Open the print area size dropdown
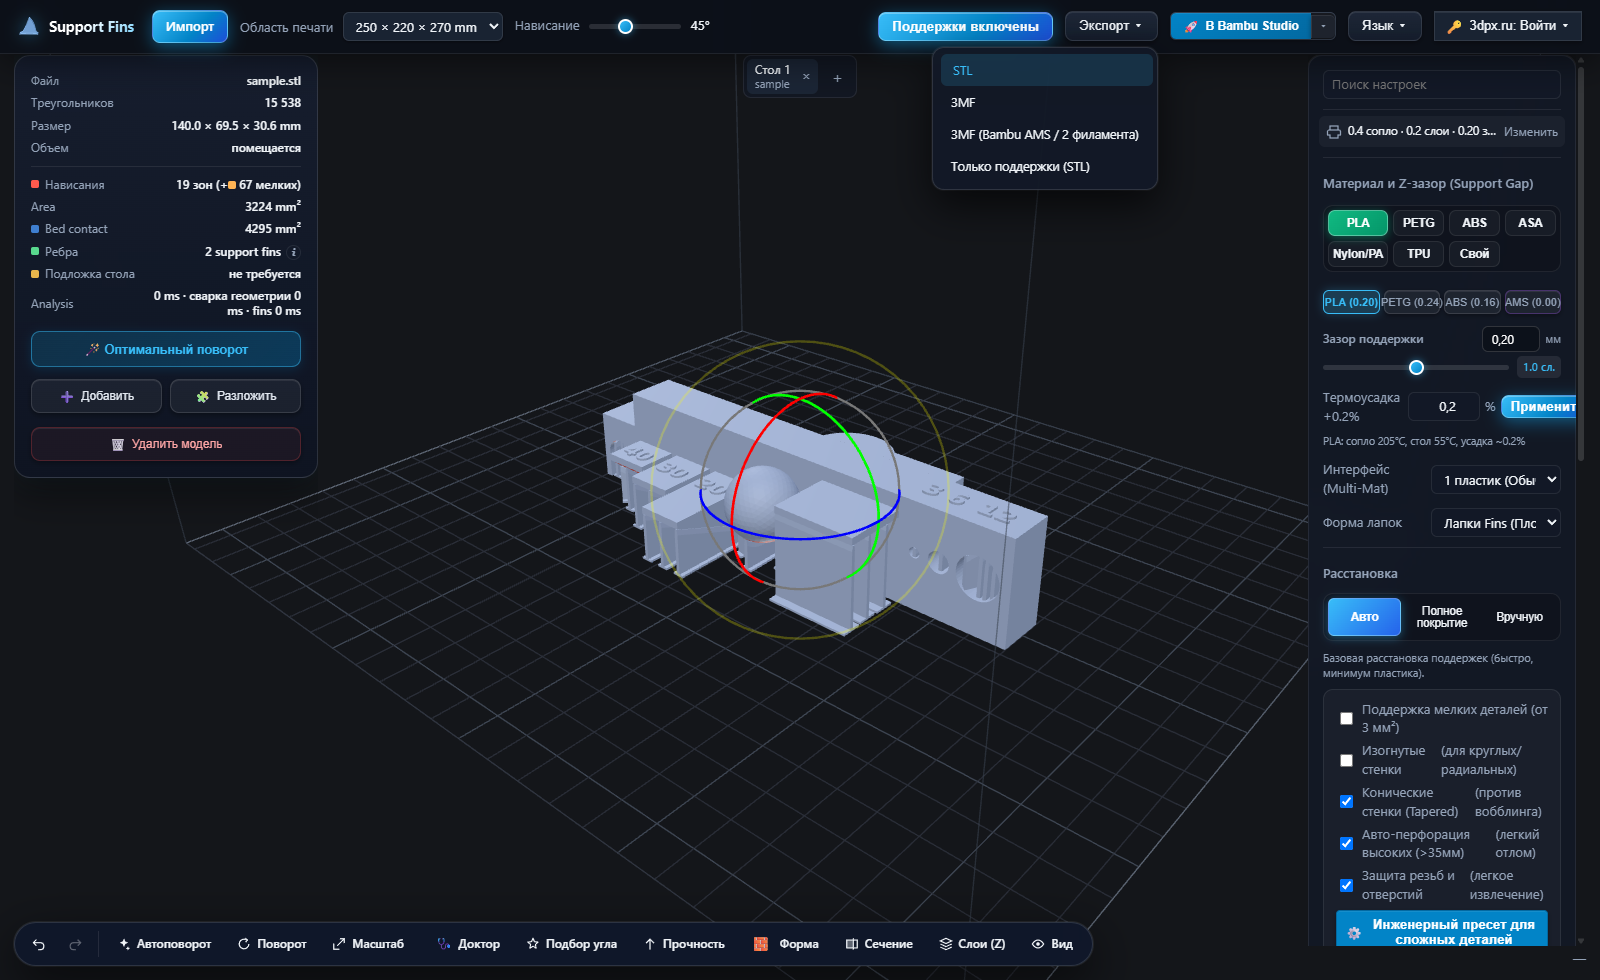The image size is (1600, 980). (423, 27)
